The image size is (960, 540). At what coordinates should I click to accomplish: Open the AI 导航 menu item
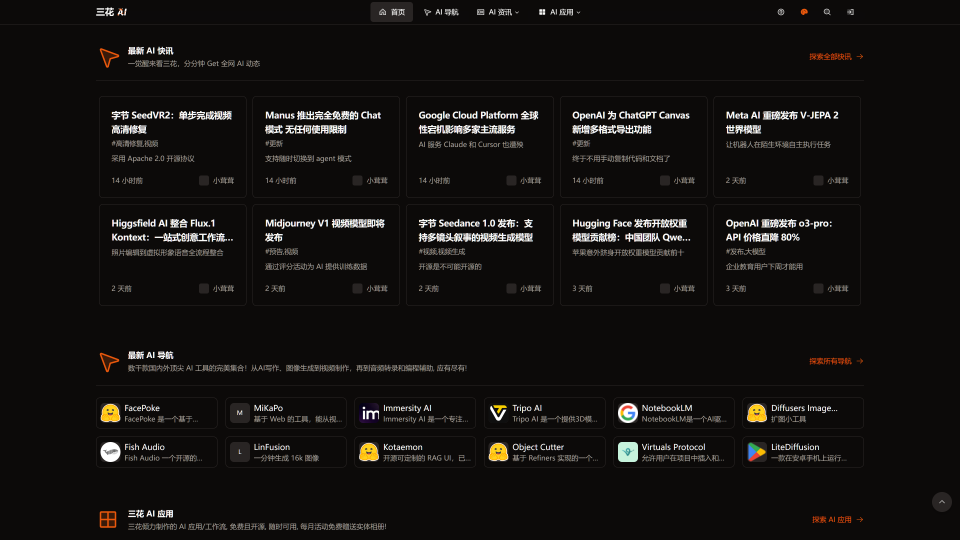click(x=441, y=12)
